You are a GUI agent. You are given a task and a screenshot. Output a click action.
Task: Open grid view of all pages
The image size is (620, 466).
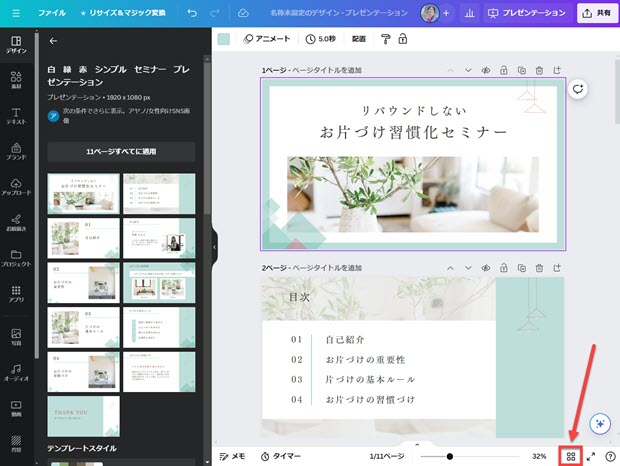571,456
